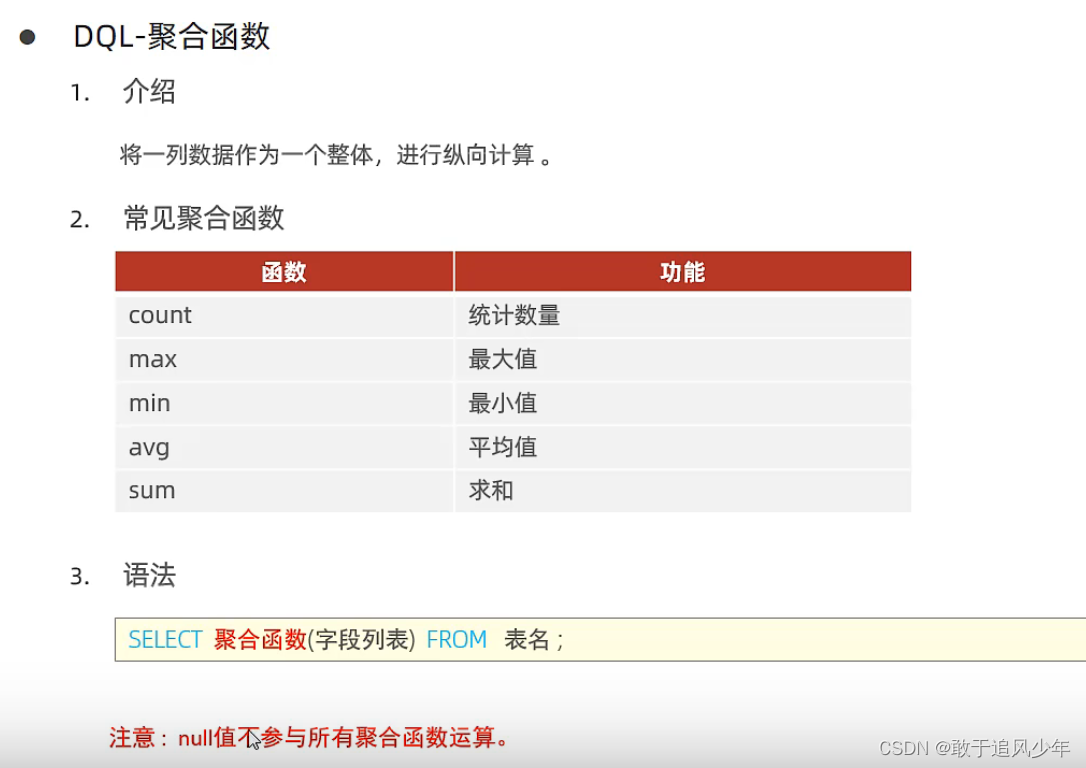This screenshot has width=1086, height=768.
Task: Click the avg function row
Action: pos(148,447)
